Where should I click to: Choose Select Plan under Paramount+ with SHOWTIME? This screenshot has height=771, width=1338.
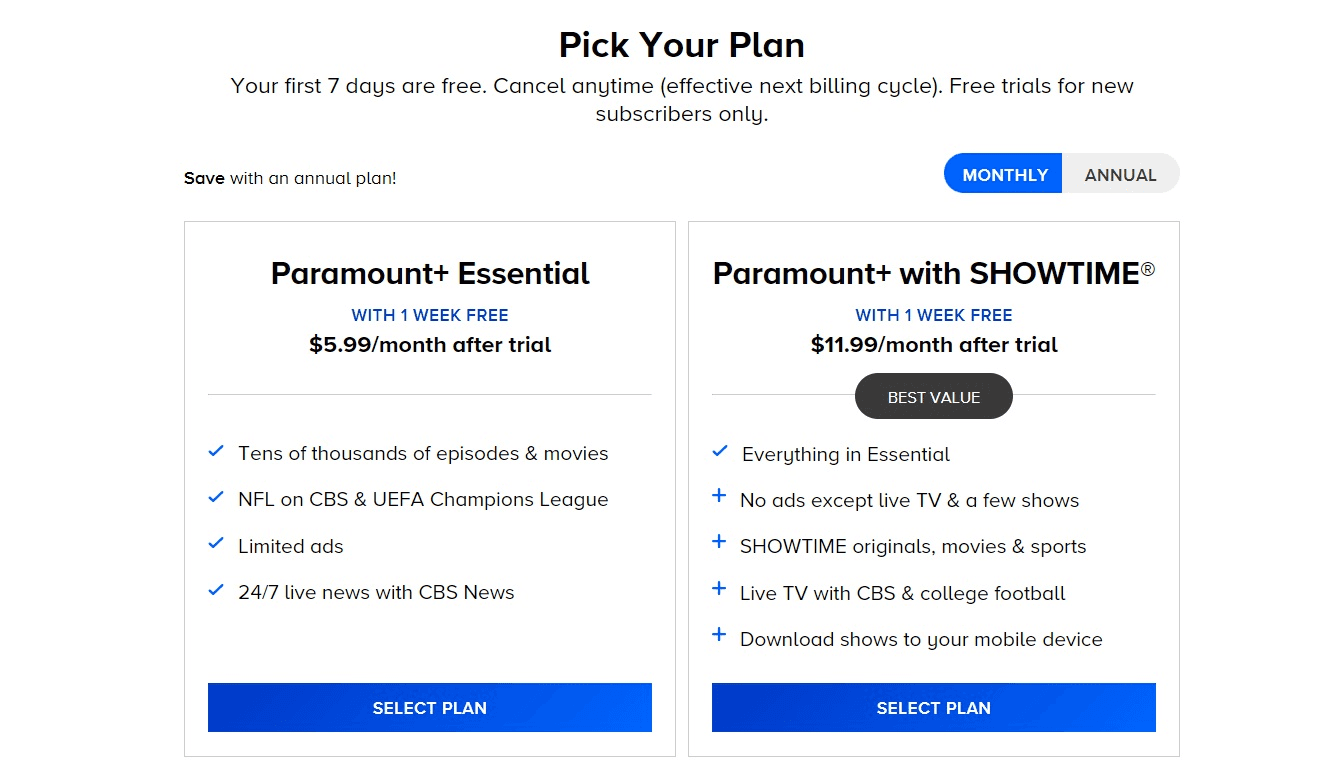(933, 708)
